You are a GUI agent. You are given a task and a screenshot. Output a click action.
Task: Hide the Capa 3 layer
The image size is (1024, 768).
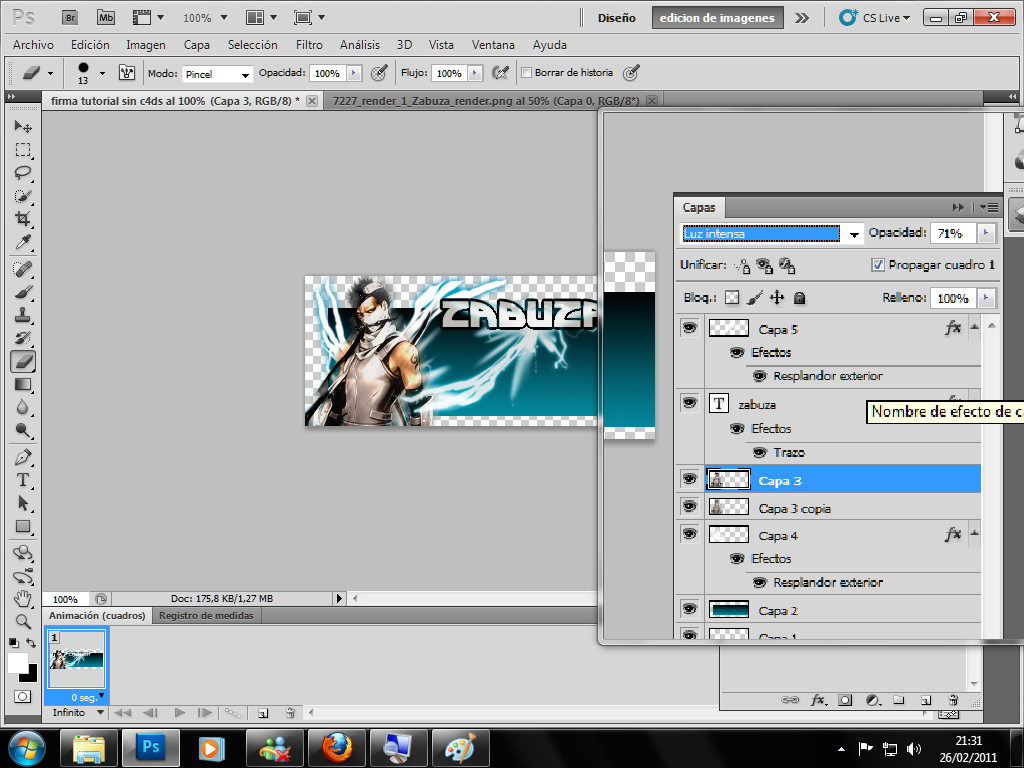click(x=690, y=479)
